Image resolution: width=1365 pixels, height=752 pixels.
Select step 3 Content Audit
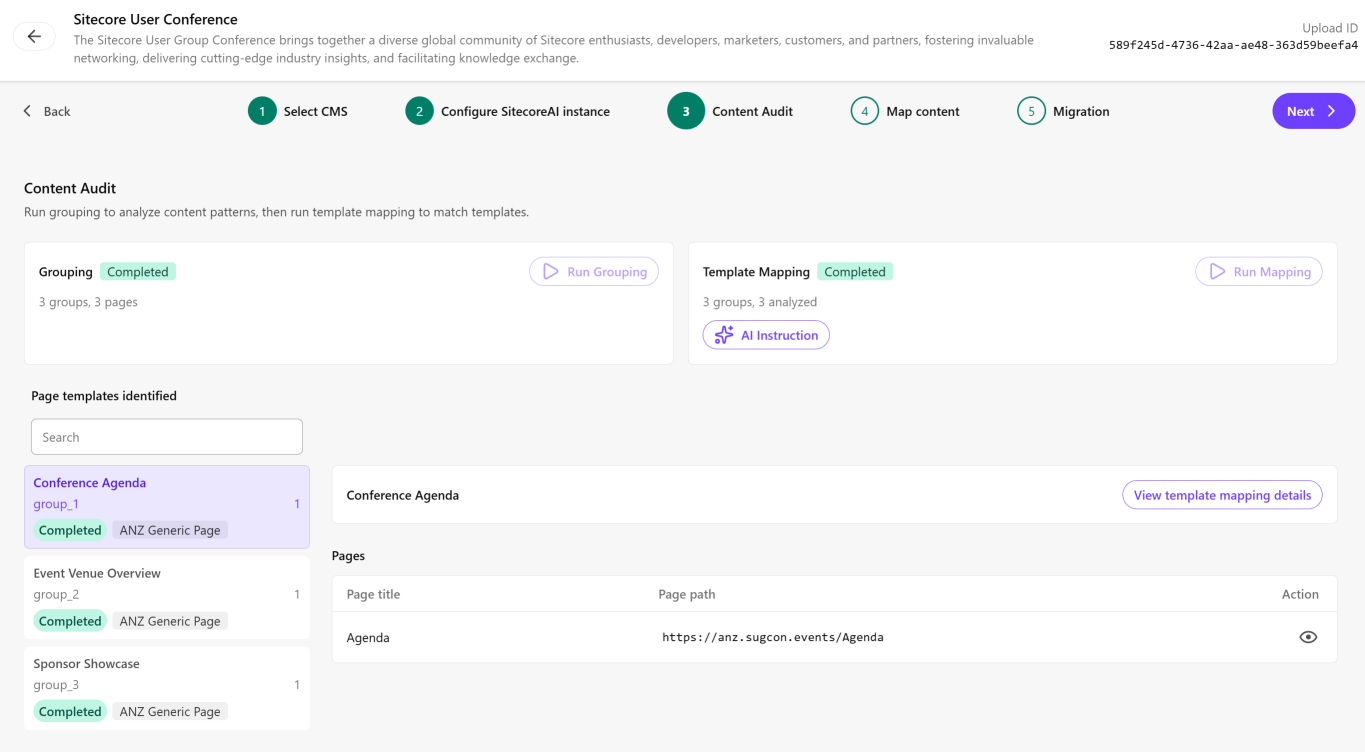(x=730, y=111)
